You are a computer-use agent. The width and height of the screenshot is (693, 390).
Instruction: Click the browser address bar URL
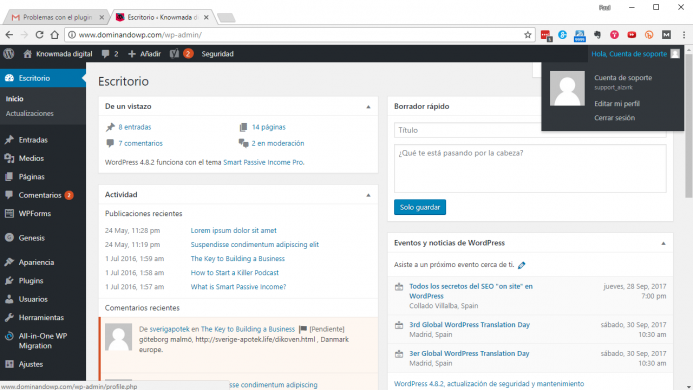[x=140, y=35]
